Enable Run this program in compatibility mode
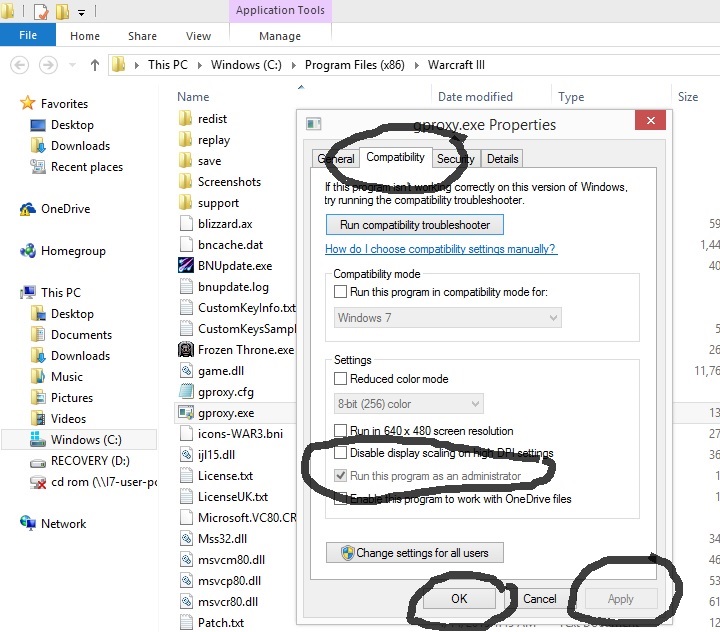The width and height of the screenshot is (720, 632). (x=340, y=292)
